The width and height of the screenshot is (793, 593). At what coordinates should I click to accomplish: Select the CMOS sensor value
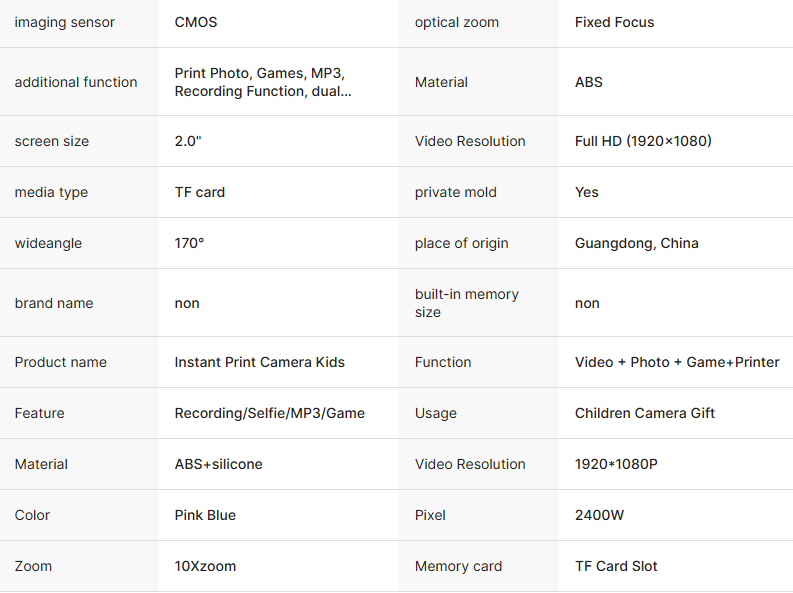(x=196, y=22)
